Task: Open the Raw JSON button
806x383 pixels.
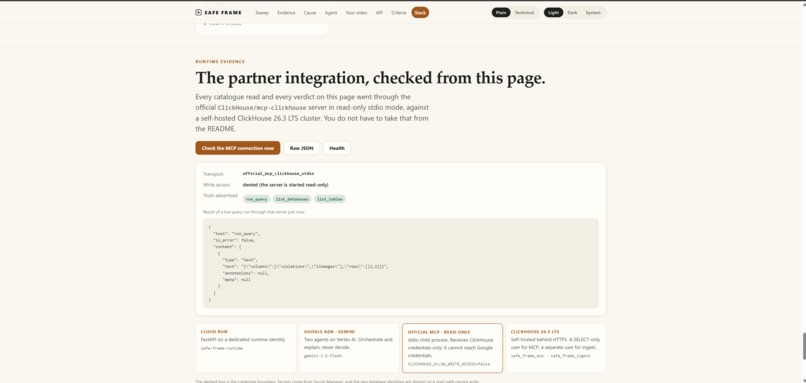Action: point(302,148)
